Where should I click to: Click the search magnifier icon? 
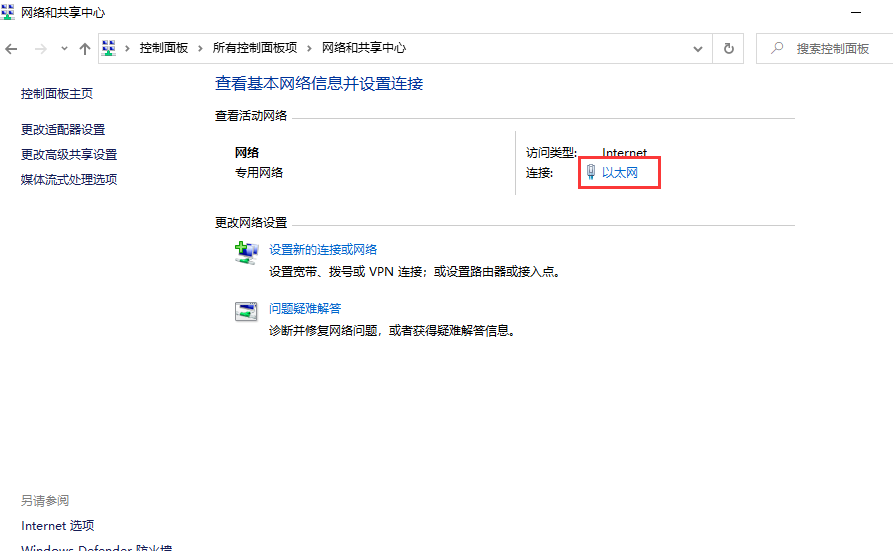[777, 48]
